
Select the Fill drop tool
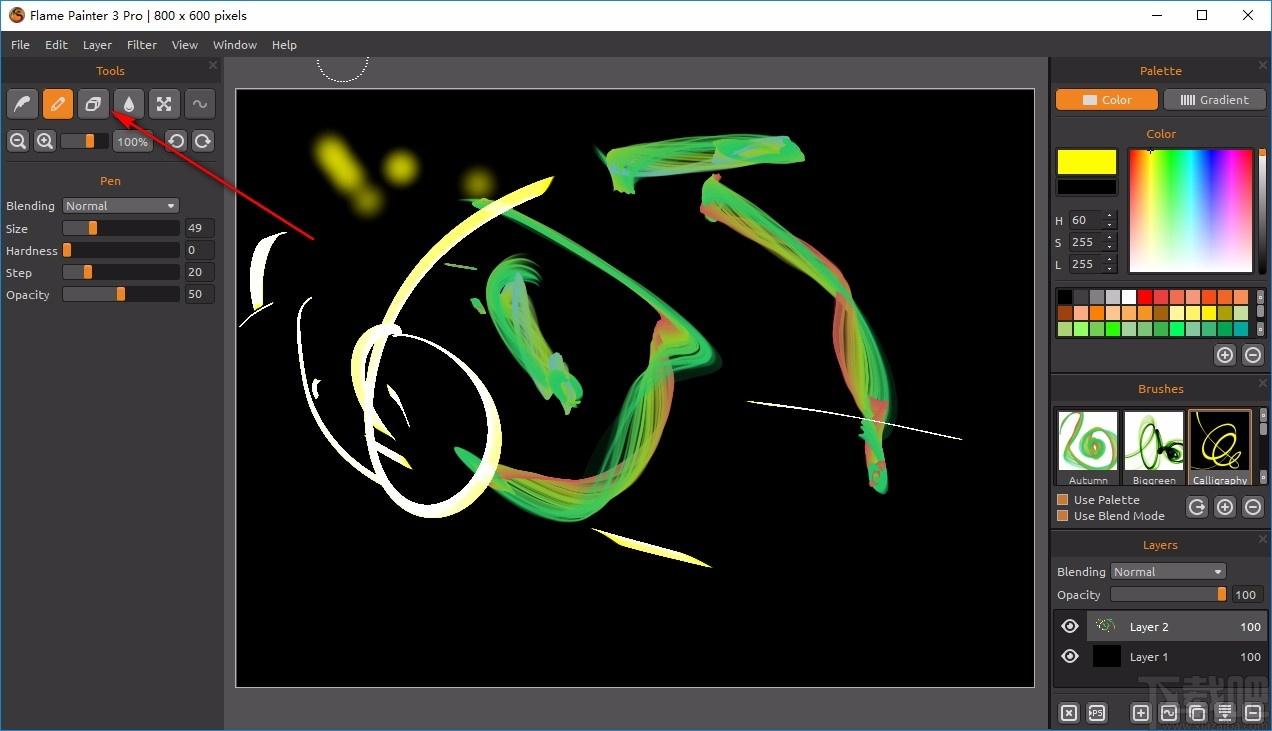tap(129, 103)
